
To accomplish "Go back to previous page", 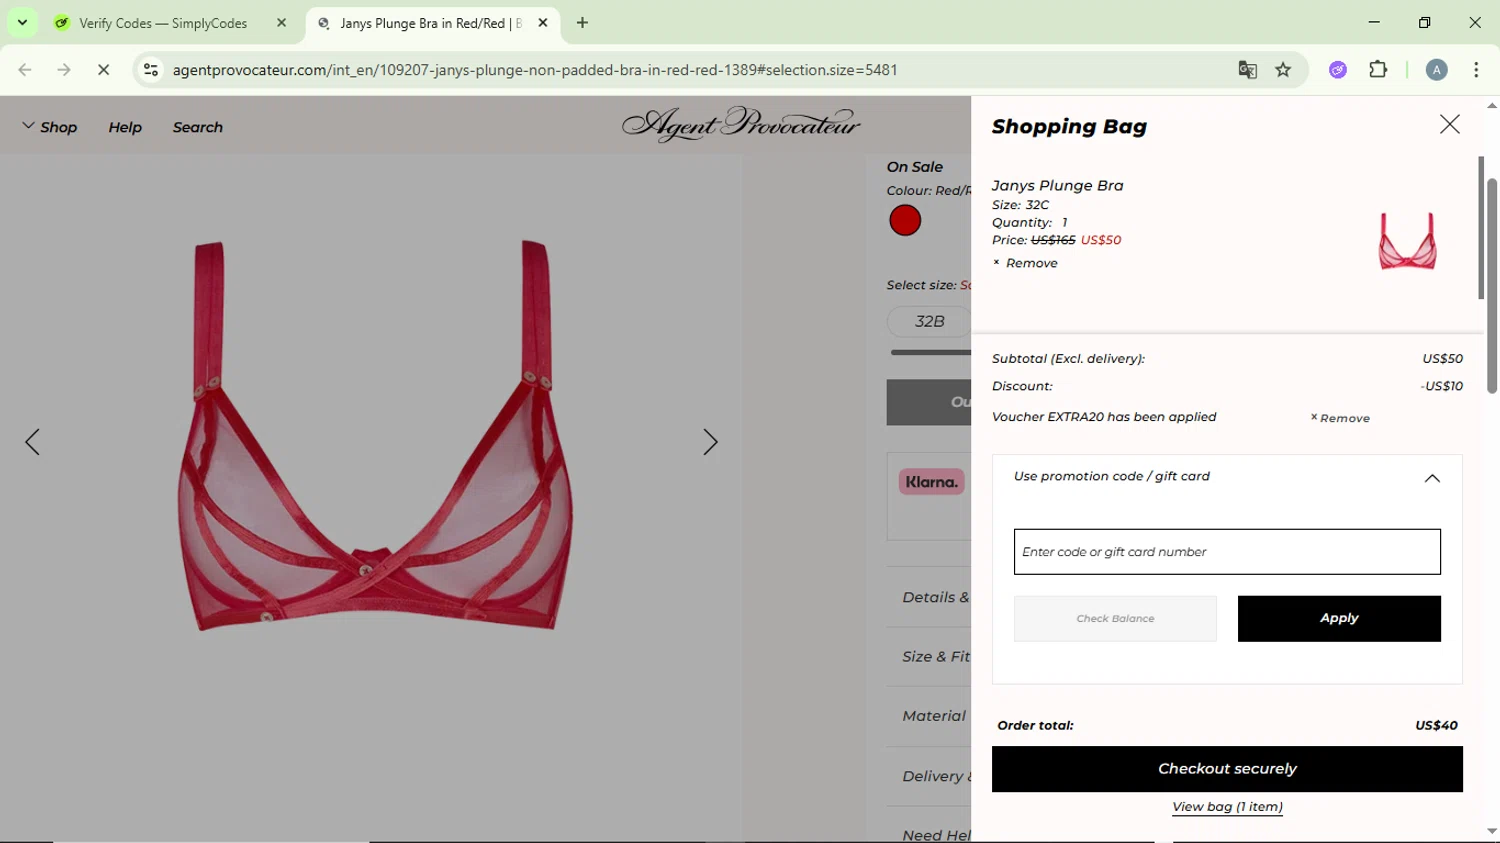I will click(x=25, y=70).
